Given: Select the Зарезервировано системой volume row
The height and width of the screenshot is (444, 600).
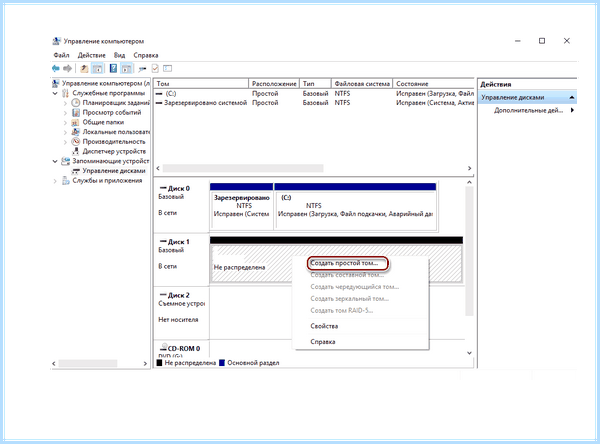Looking at the screenshot, I should (314, 103).
